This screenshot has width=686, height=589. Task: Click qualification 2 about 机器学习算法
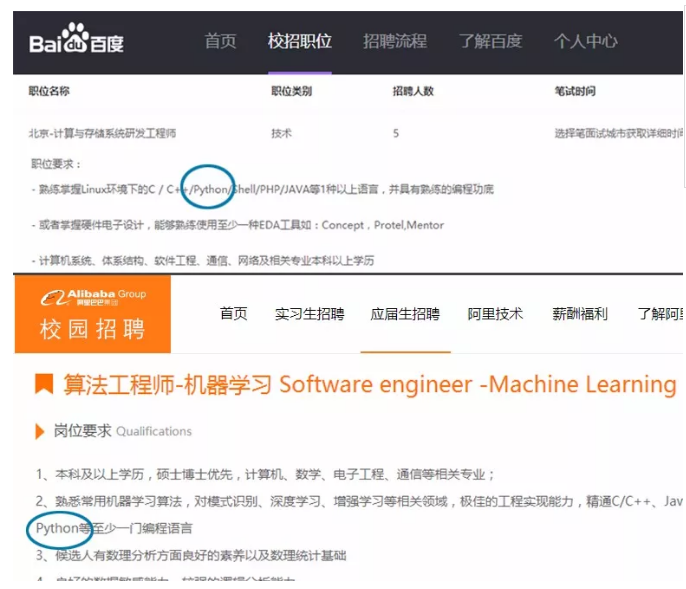(x=359, y=501)
